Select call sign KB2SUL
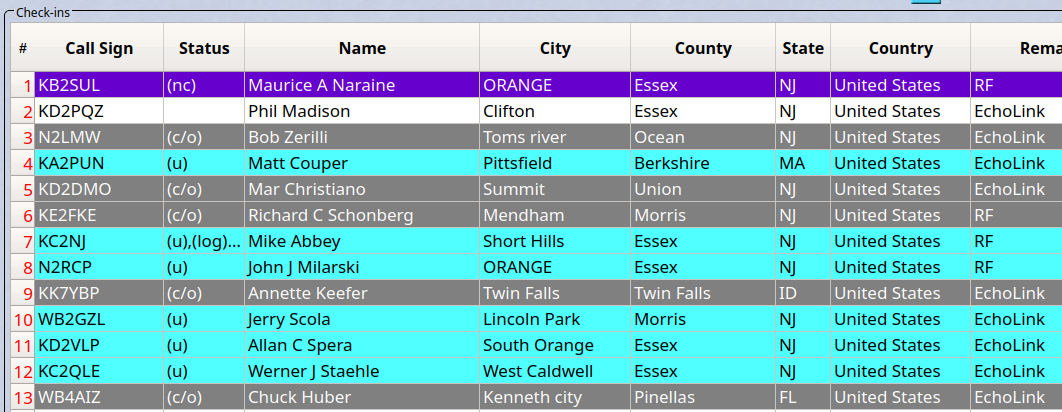 [x=99, y=85]
